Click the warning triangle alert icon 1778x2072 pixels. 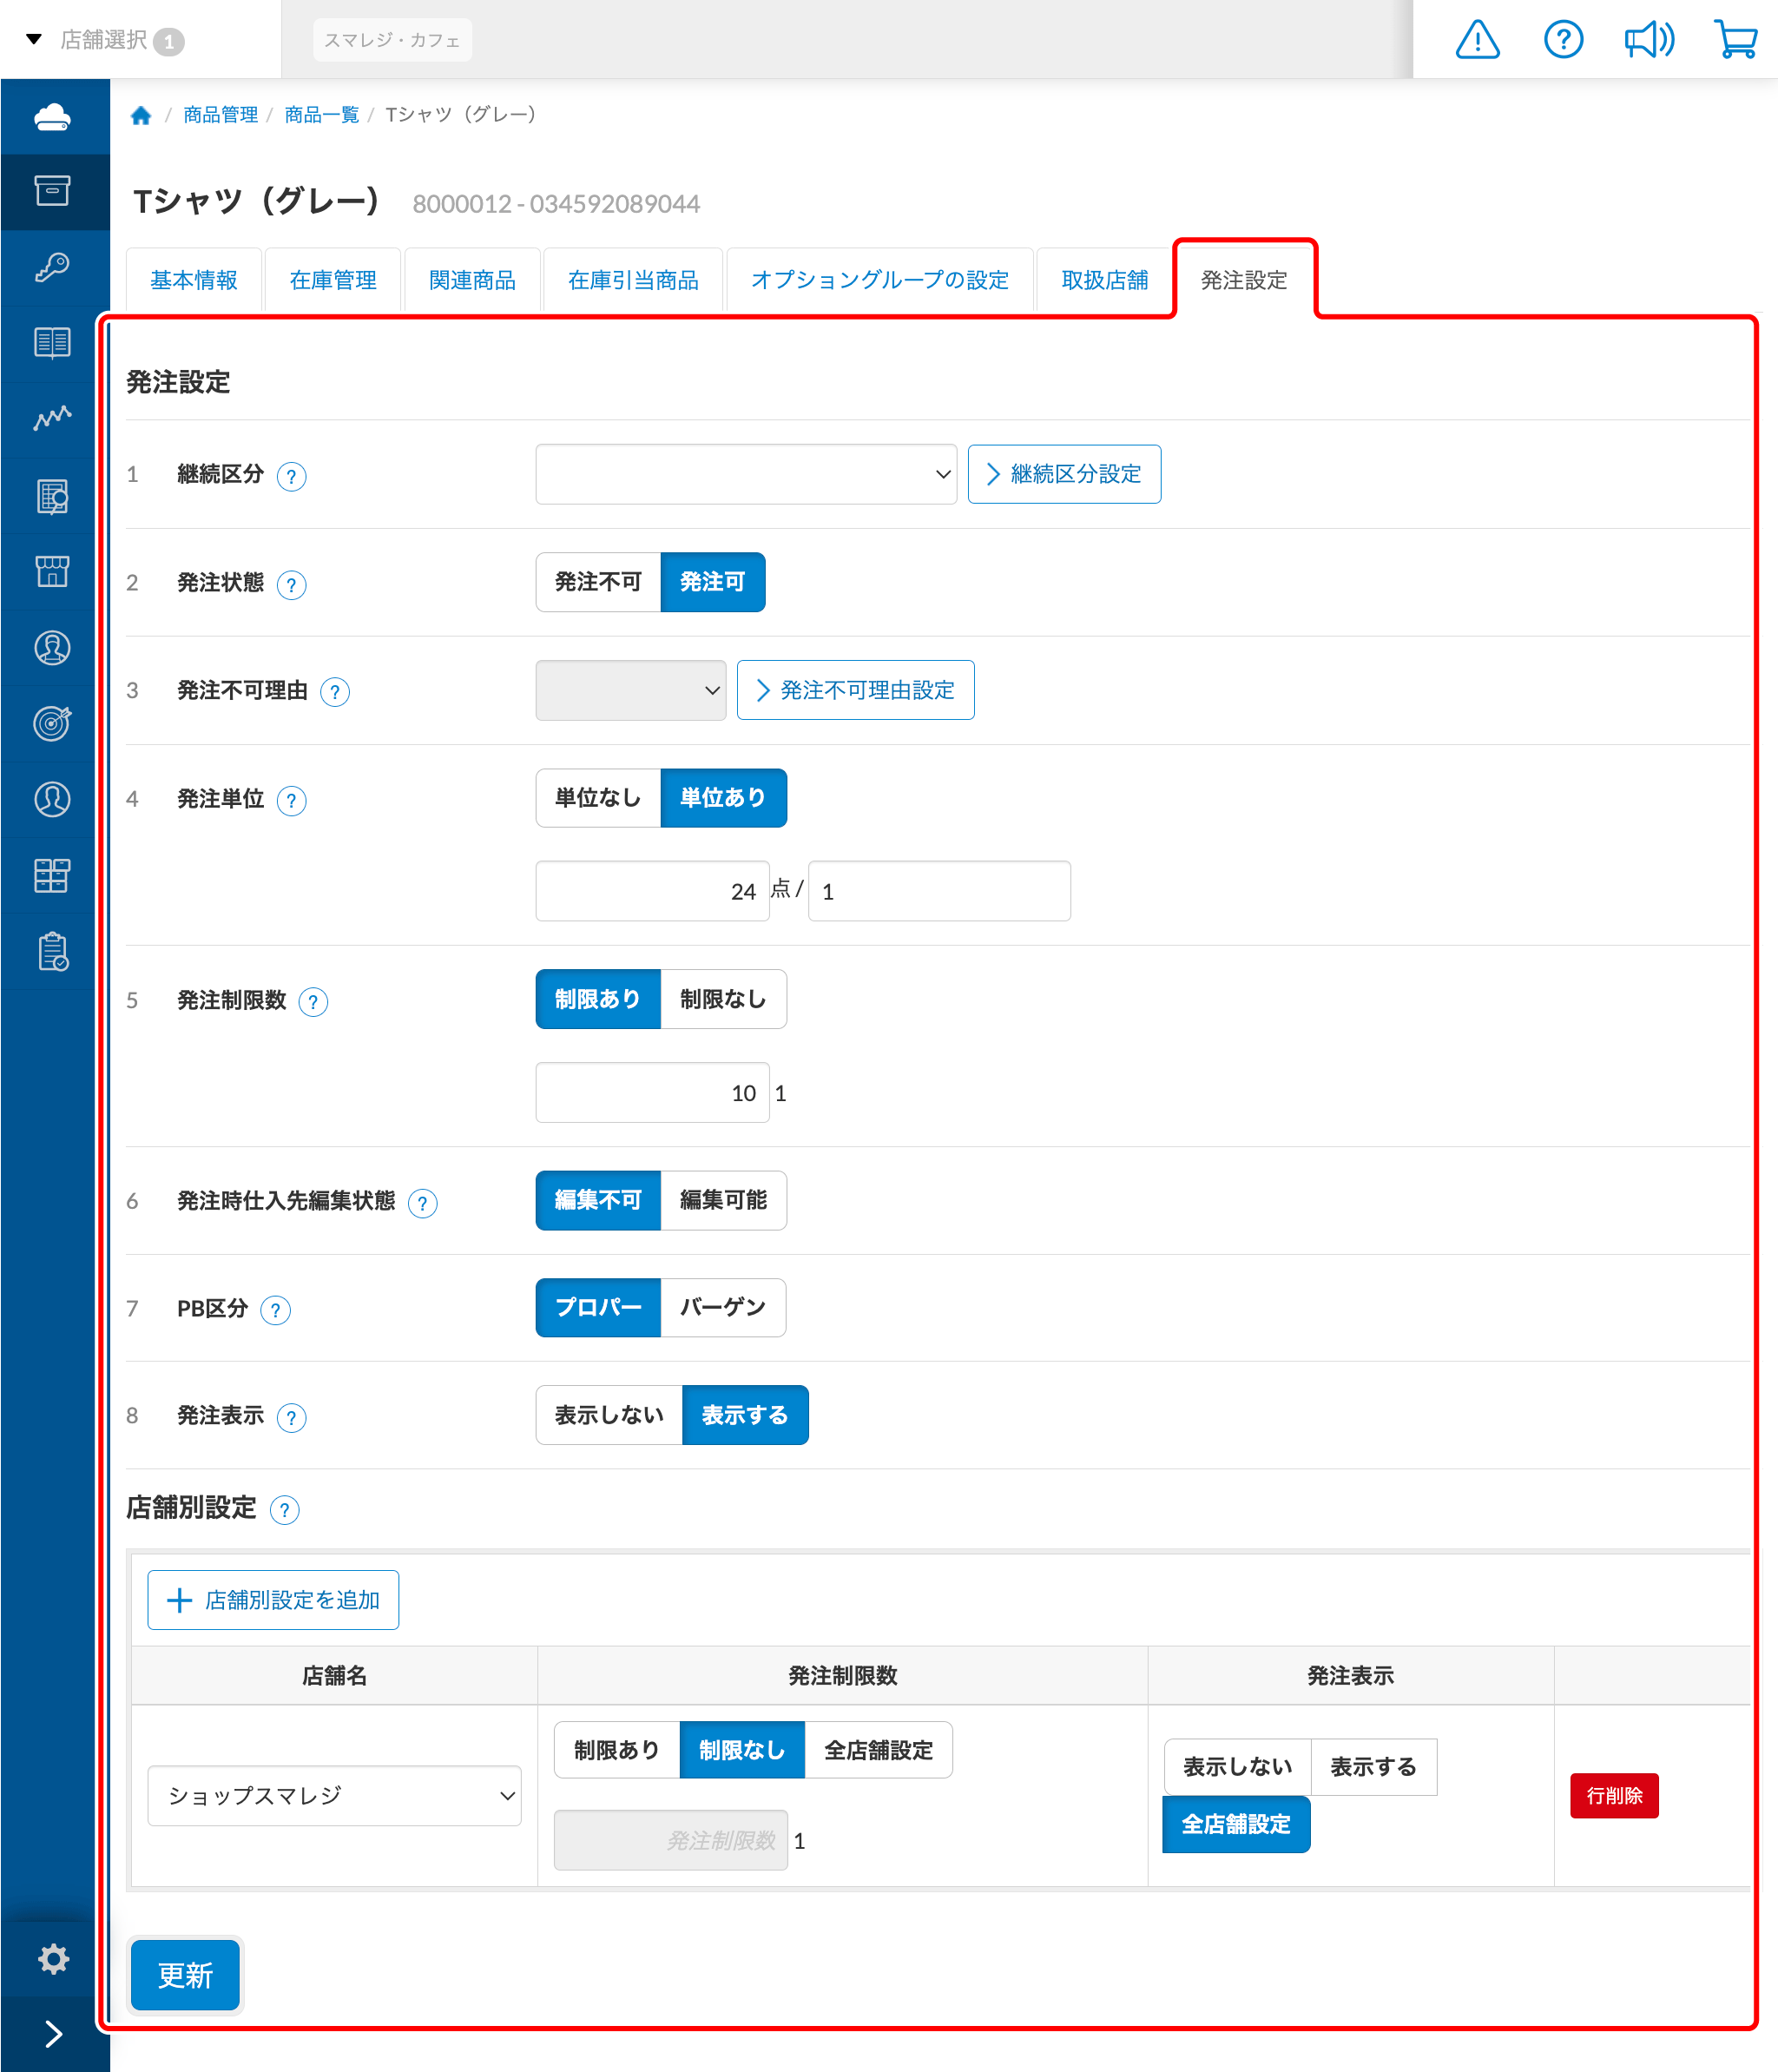pyautogui.click(x=1477, y=40)
